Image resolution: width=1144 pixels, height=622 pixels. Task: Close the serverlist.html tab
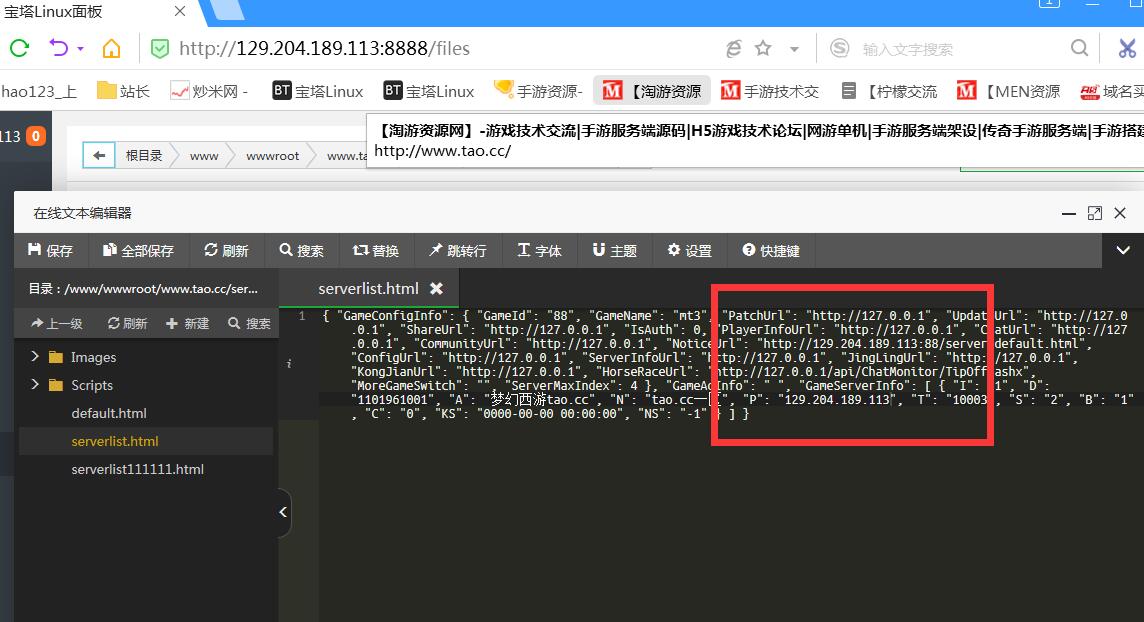[436, 288]
